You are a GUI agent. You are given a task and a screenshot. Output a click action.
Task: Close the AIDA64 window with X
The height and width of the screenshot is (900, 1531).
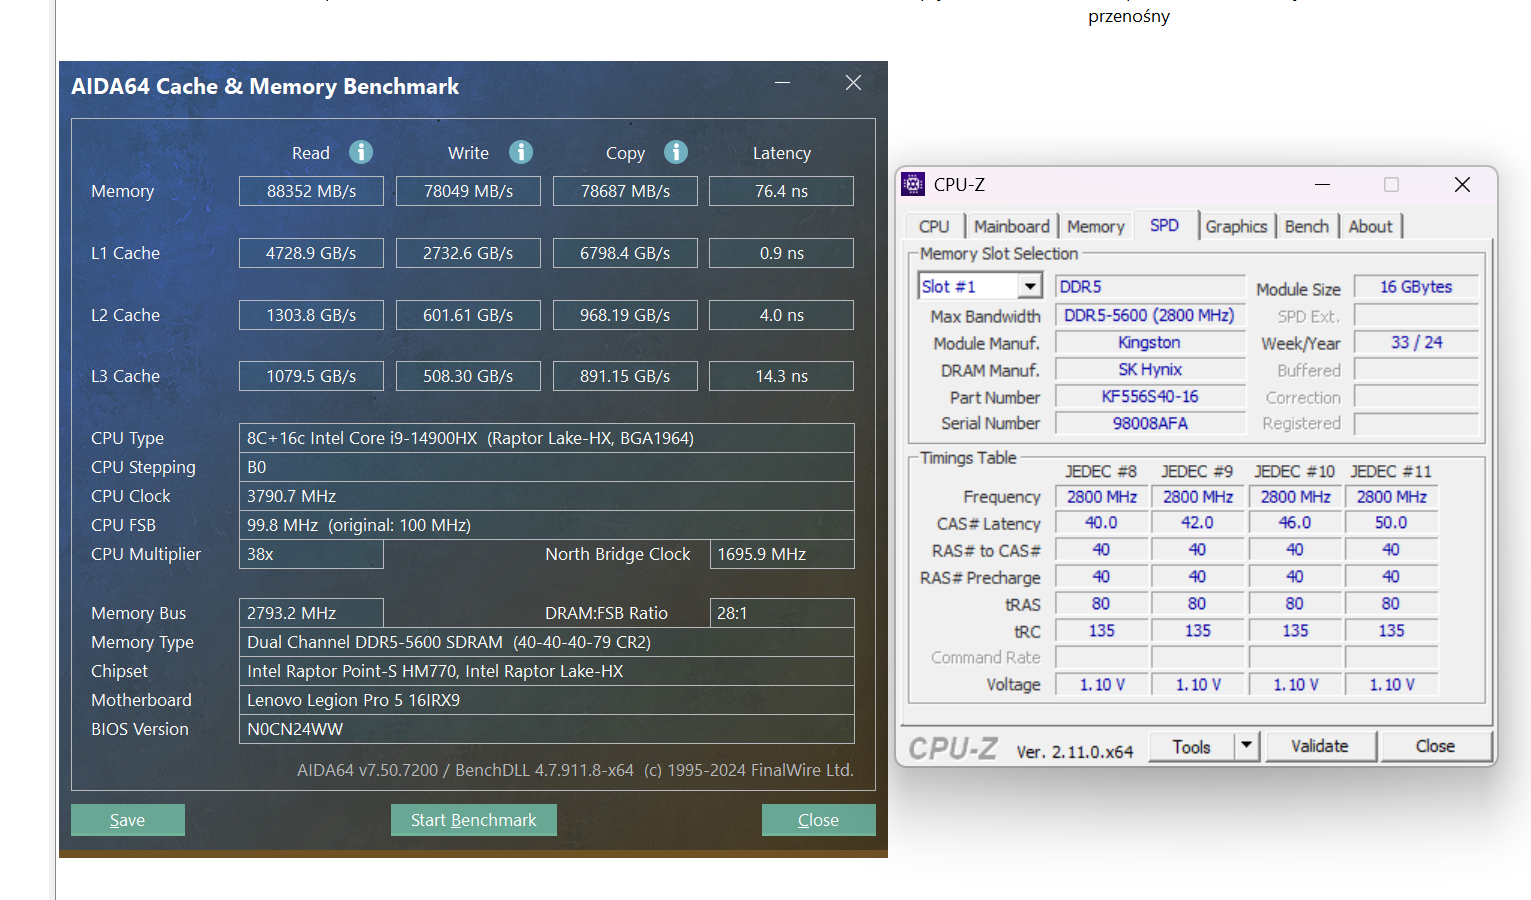click(x=853, y=83)
